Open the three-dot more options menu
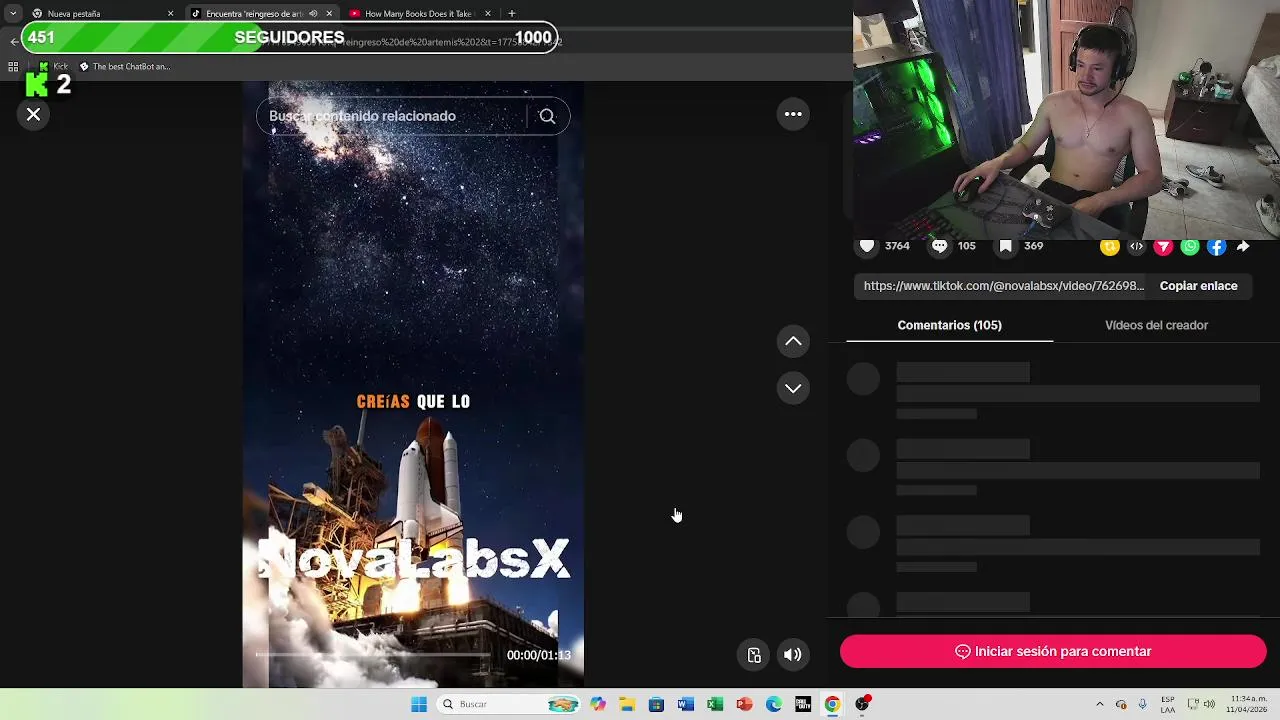The height and width of the screenshot is (720, 1280). point(793,114)
